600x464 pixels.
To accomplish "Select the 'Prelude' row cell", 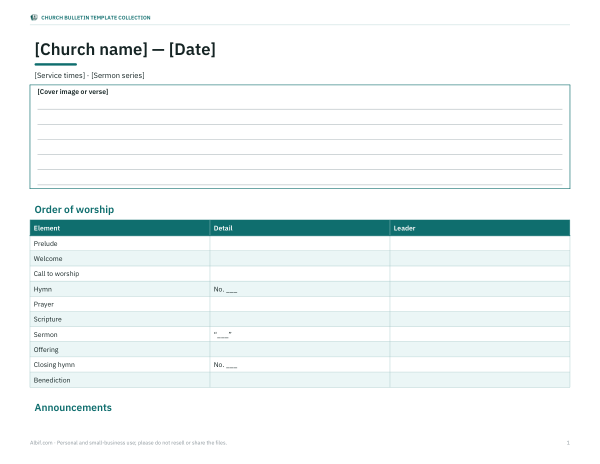I will pos(120,244).
